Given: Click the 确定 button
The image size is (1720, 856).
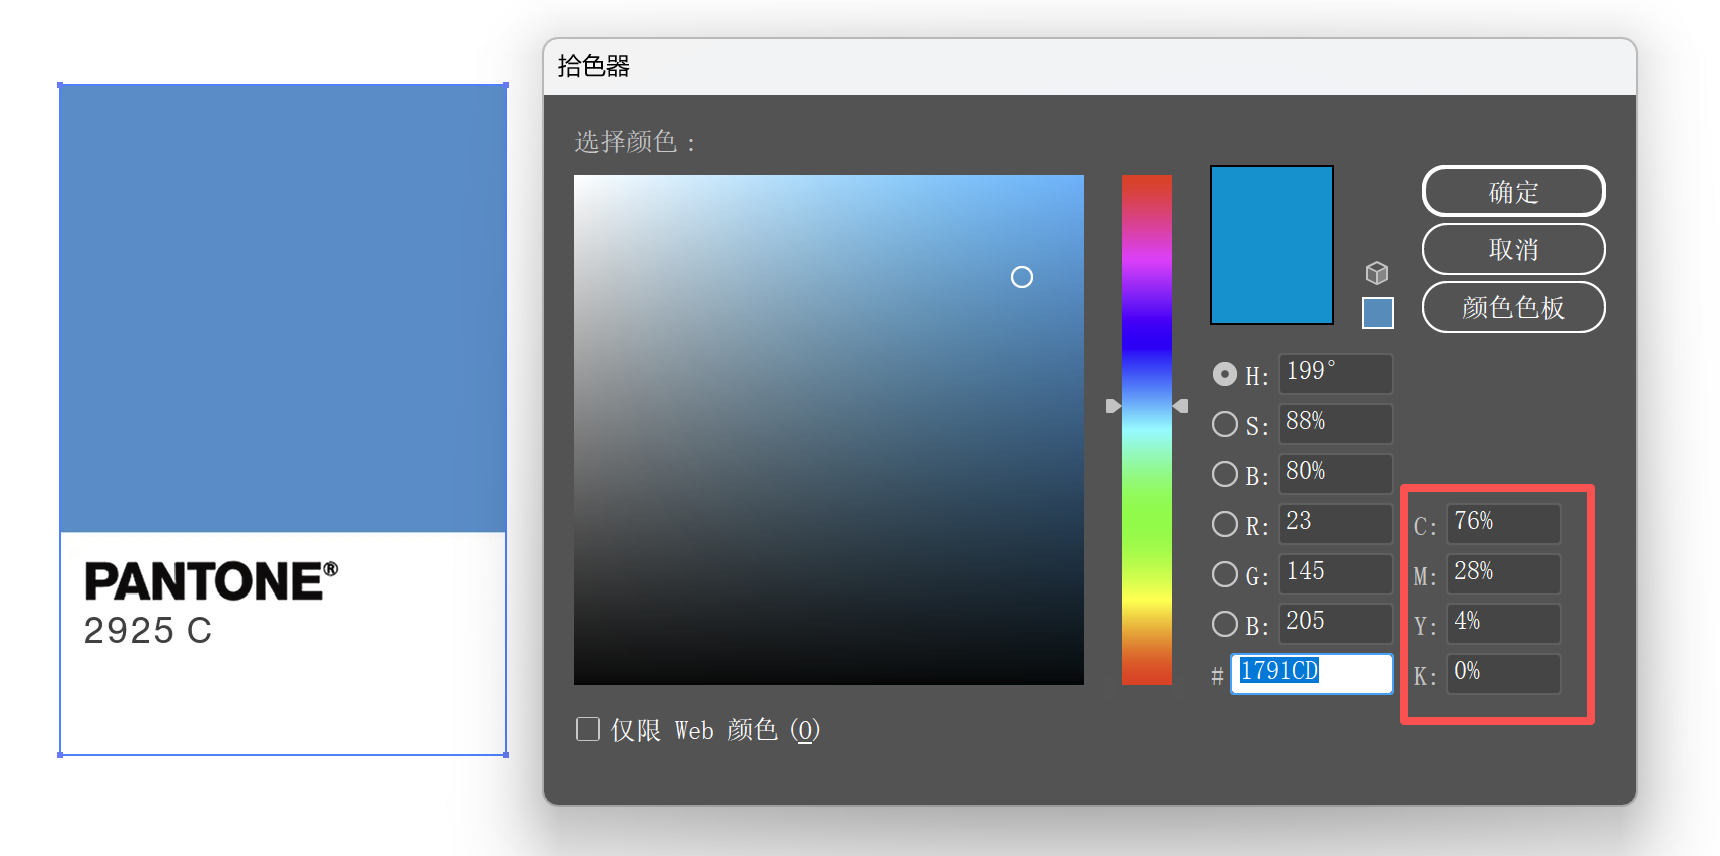Looking at the screenshot, I should (1514, 191).
